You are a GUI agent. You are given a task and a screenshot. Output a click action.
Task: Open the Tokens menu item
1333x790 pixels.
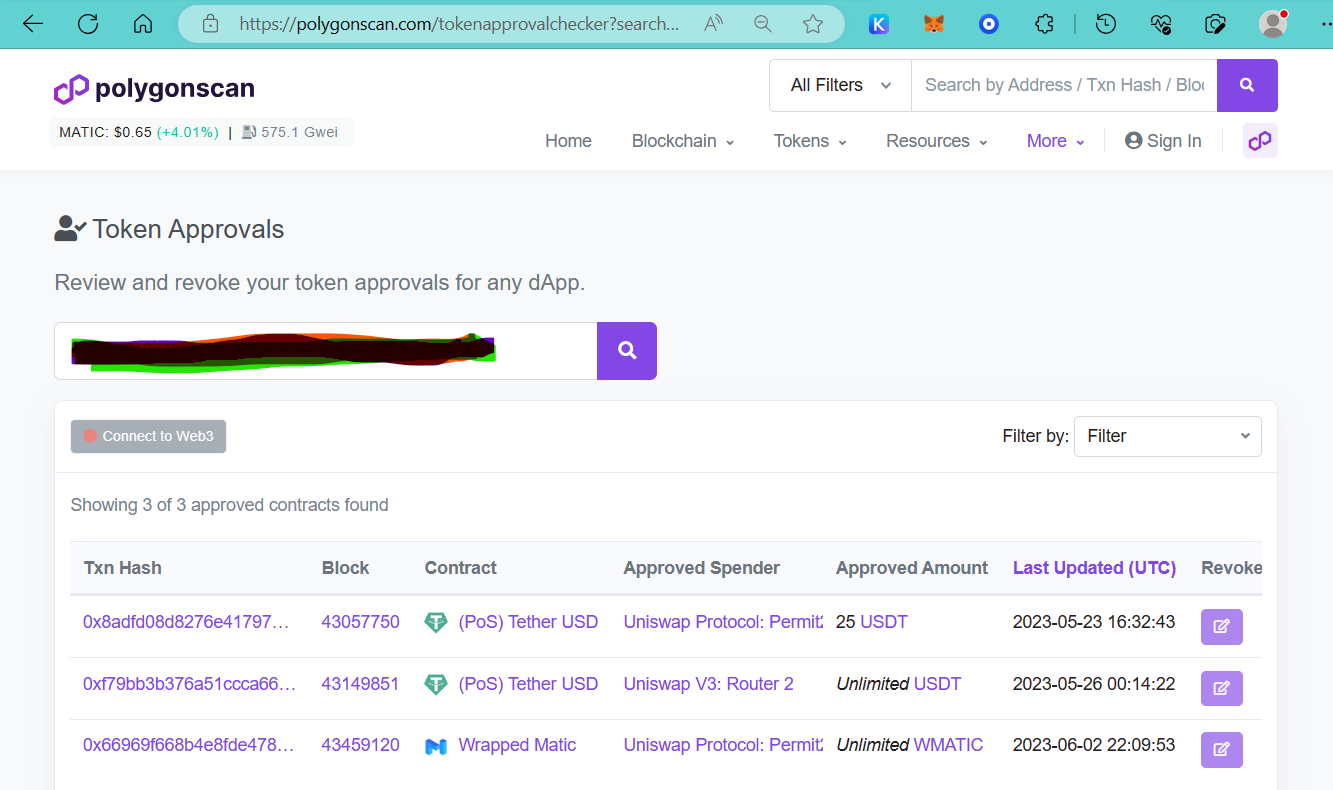pos(809,141)
